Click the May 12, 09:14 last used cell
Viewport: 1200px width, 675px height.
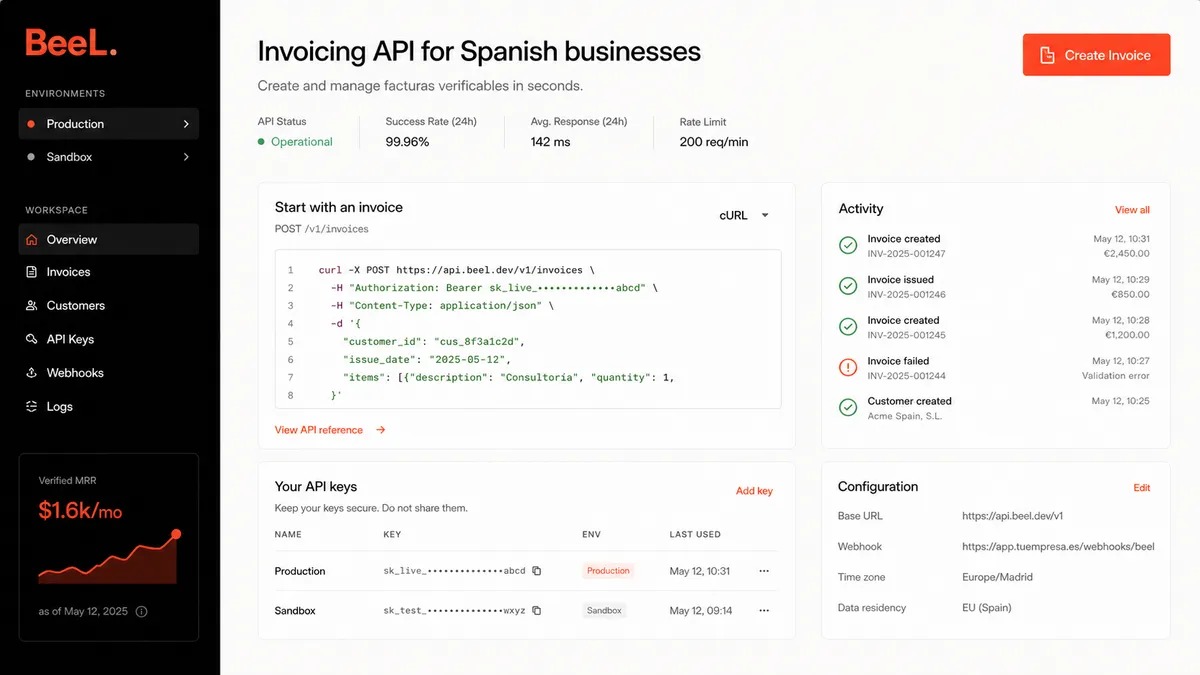point(700,610)
